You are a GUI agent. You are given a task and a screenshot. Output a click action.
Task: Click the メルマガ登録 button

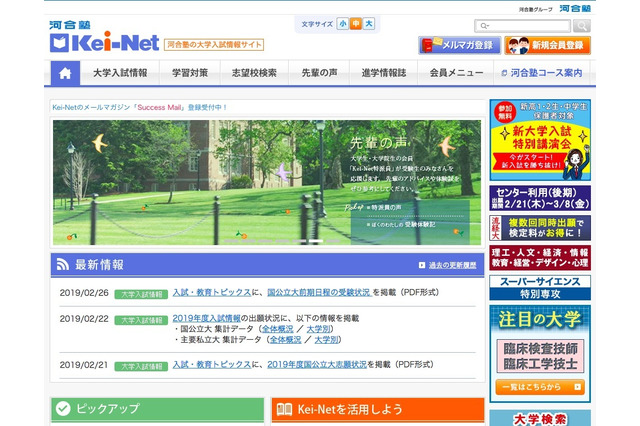coord(460,45)
